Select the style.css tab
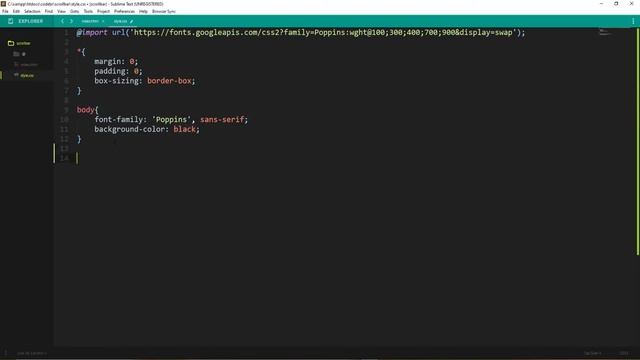Screen dimensions: 640x360 point(120,21)
